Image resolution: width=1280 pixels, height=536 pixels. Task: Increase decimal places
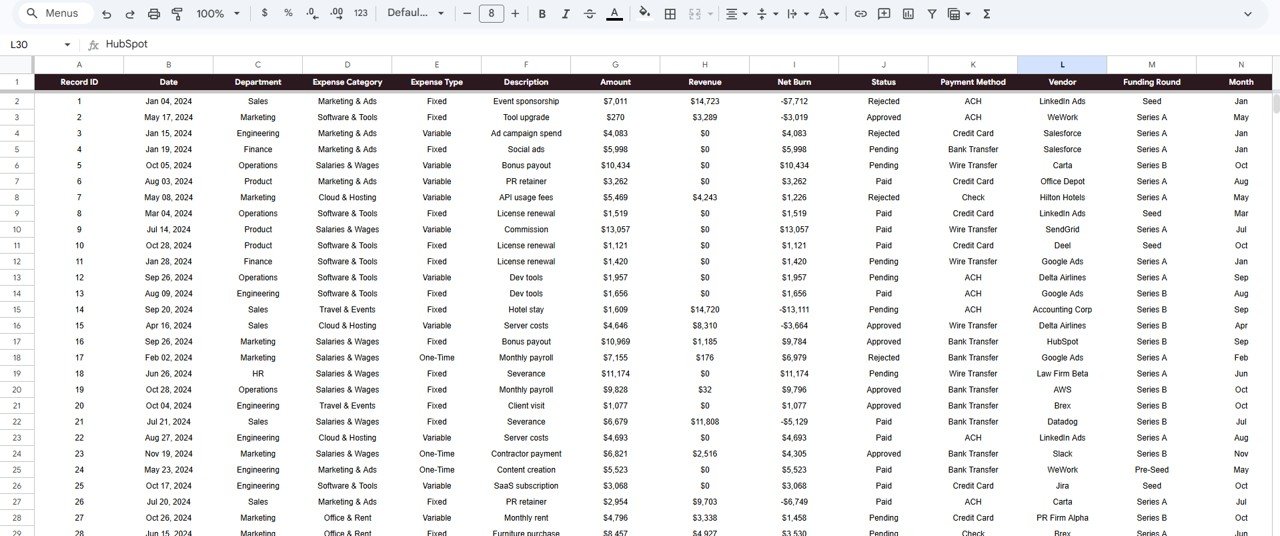336,14
